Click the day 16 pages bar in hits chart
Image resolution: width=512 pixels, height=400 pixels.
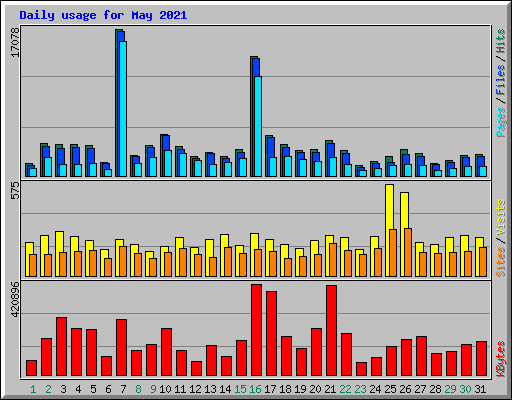click(x=258, y=127)
